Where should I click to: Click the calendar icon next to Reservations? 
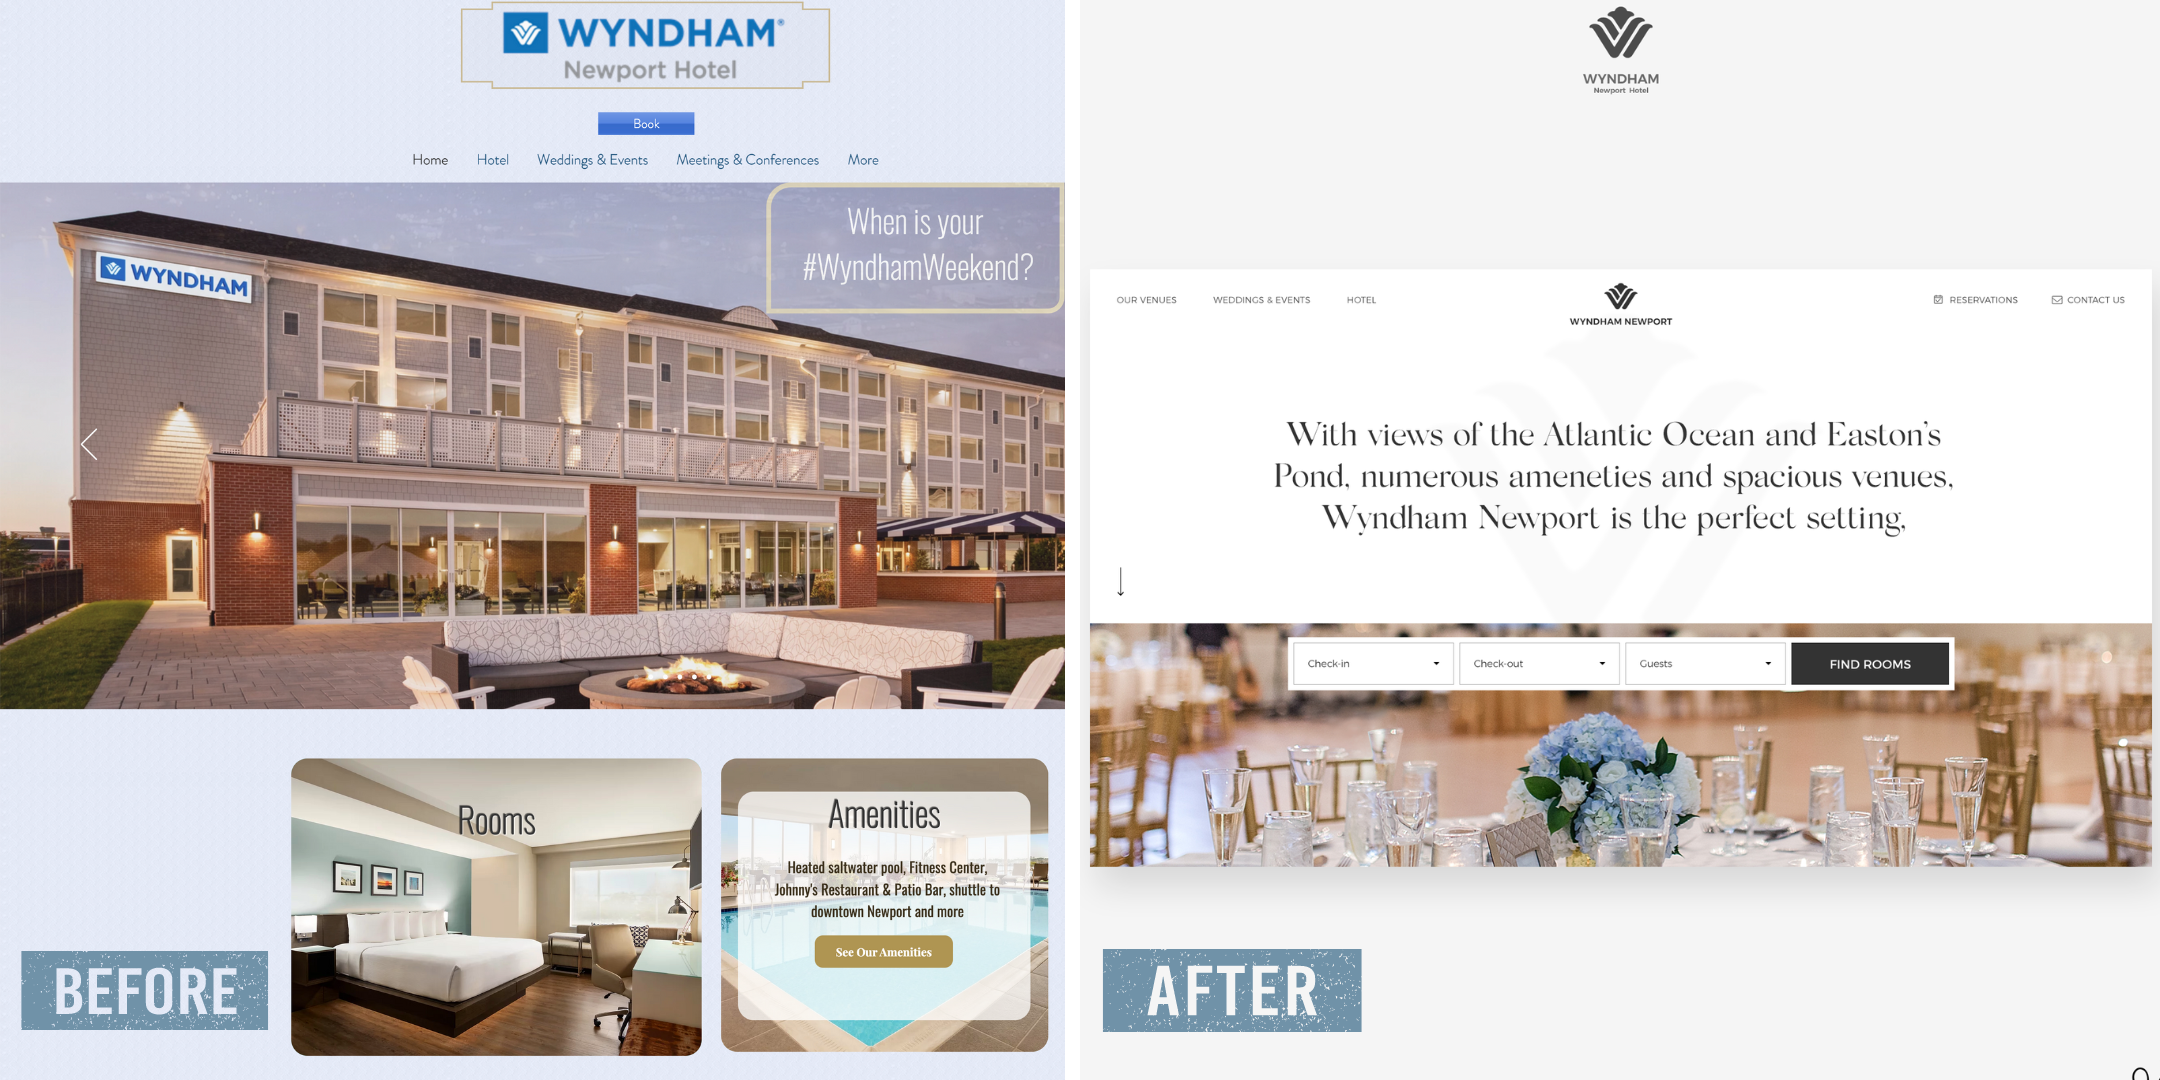point(1938,299)
